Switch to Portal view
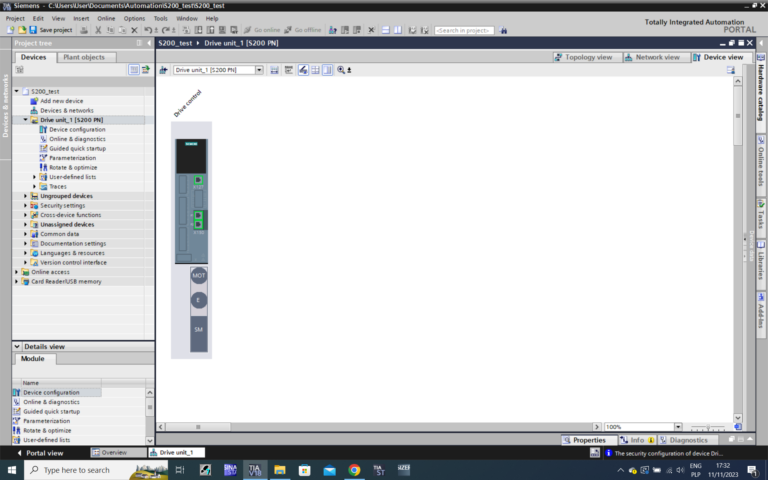 point(44,452)
